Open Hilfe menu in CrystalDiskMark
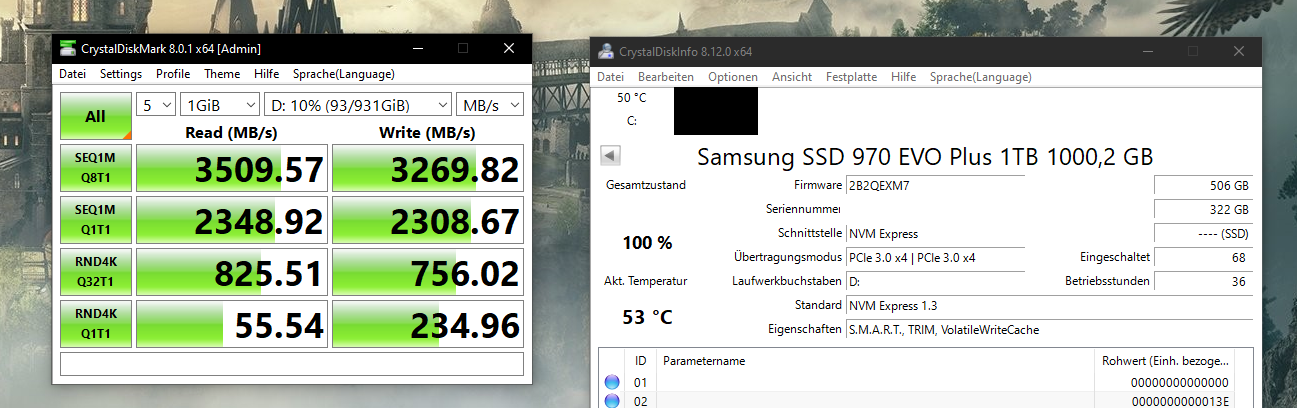1297x409 pixels. tap(267, 74)
